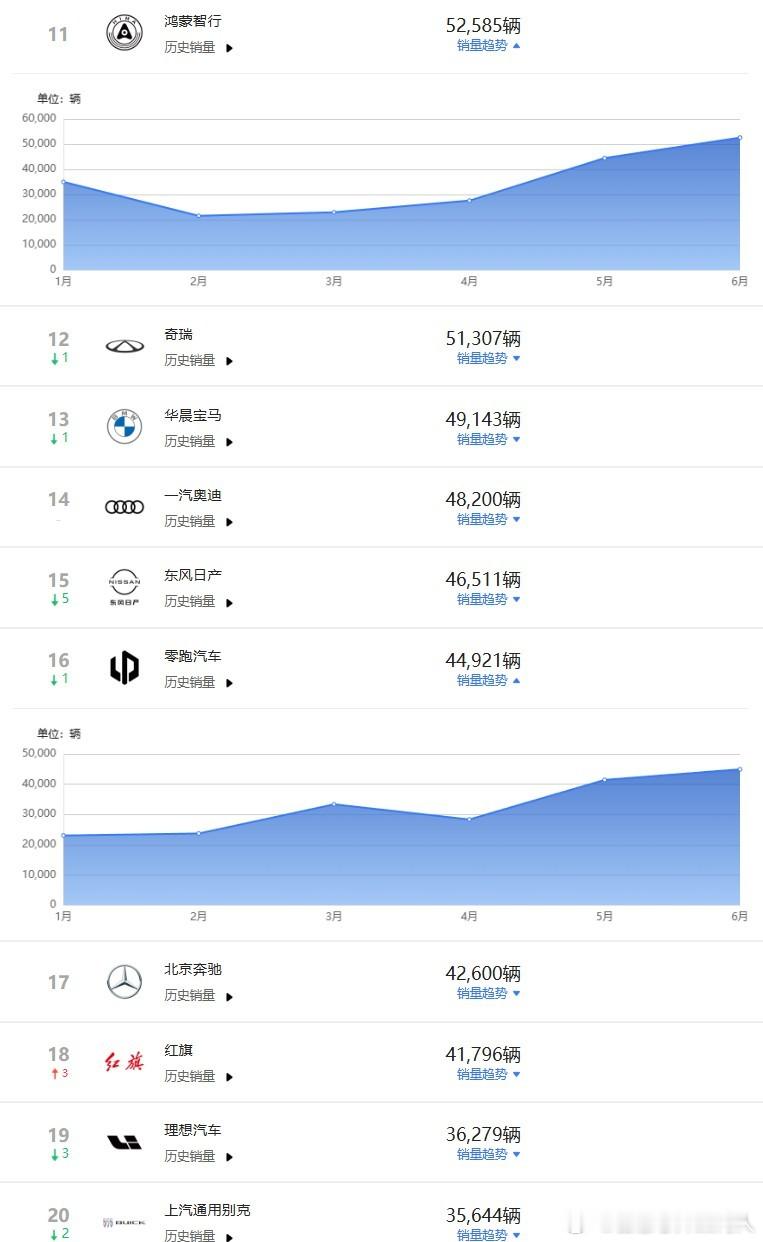This screenshot has height=1242, width=763.
Task: Open 历史销量 for 鸿蒙智行
Action: click(198, 47)
